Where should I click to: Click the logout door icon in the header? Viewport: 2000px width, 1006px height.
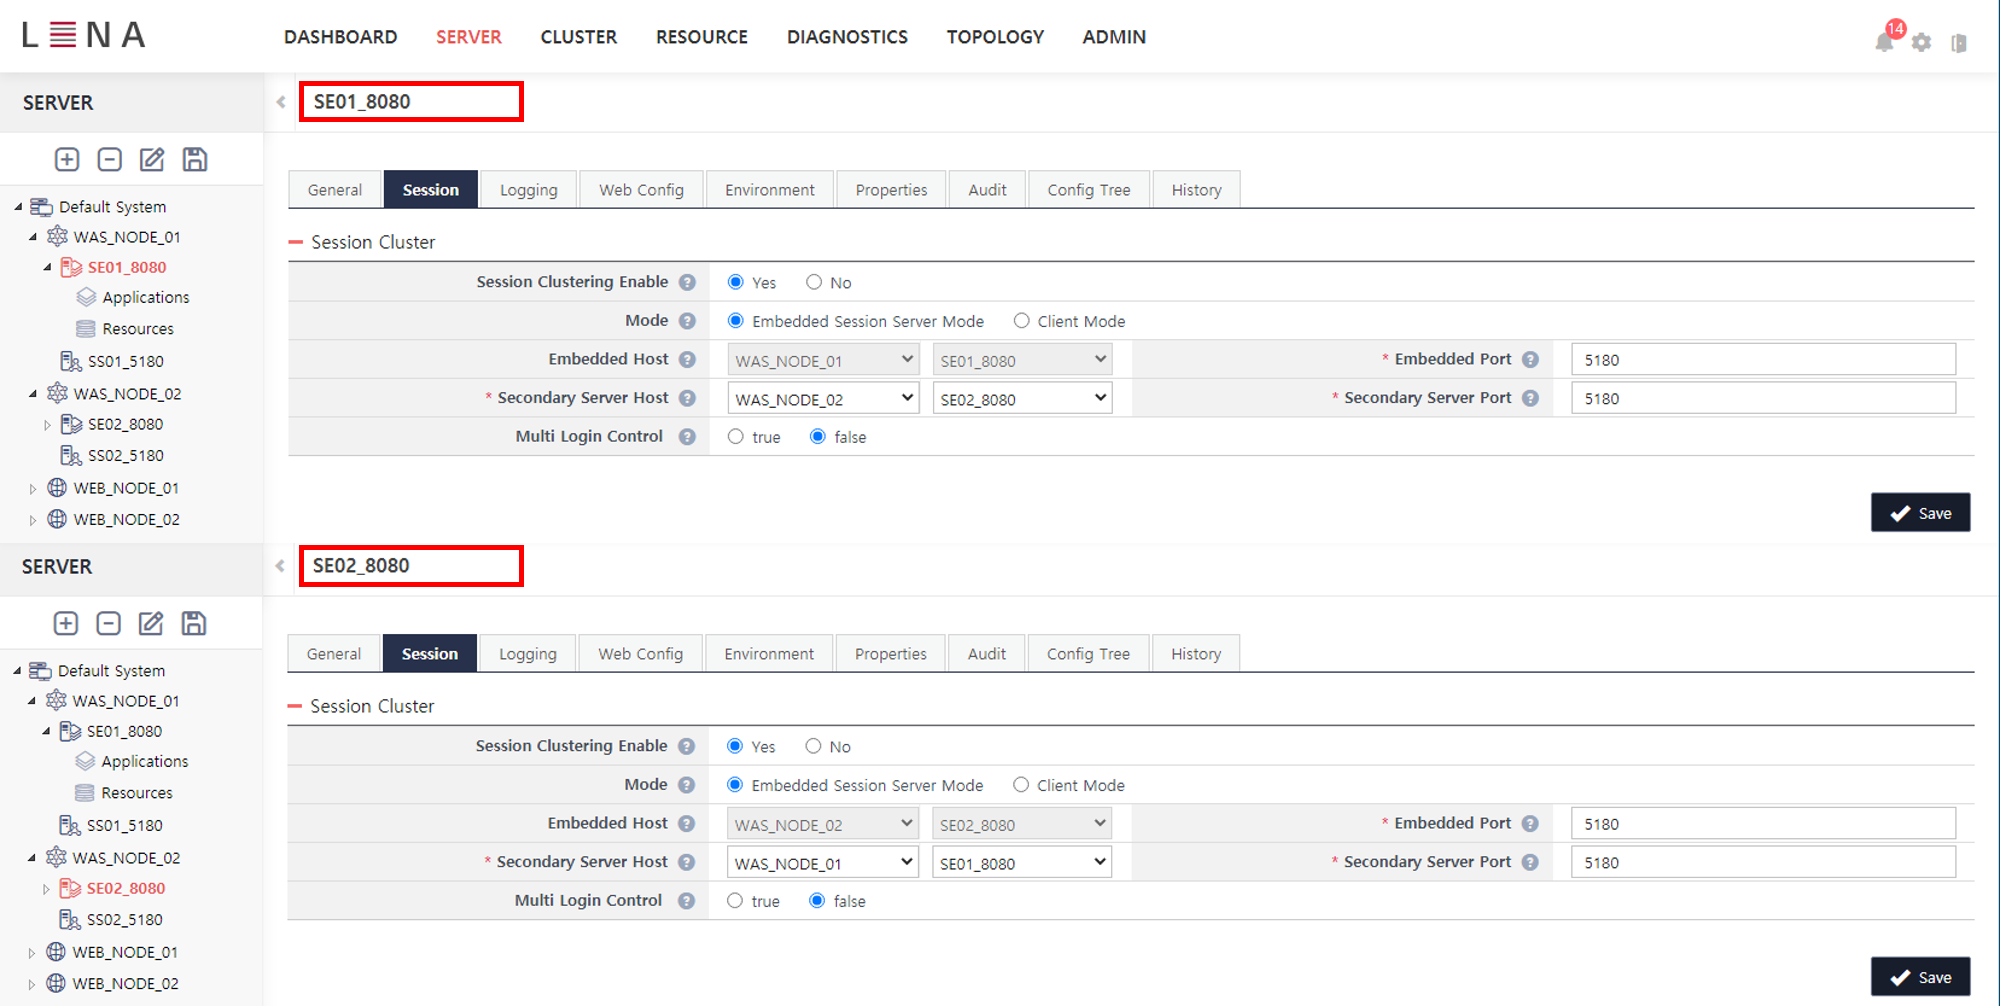[1959, 43]
